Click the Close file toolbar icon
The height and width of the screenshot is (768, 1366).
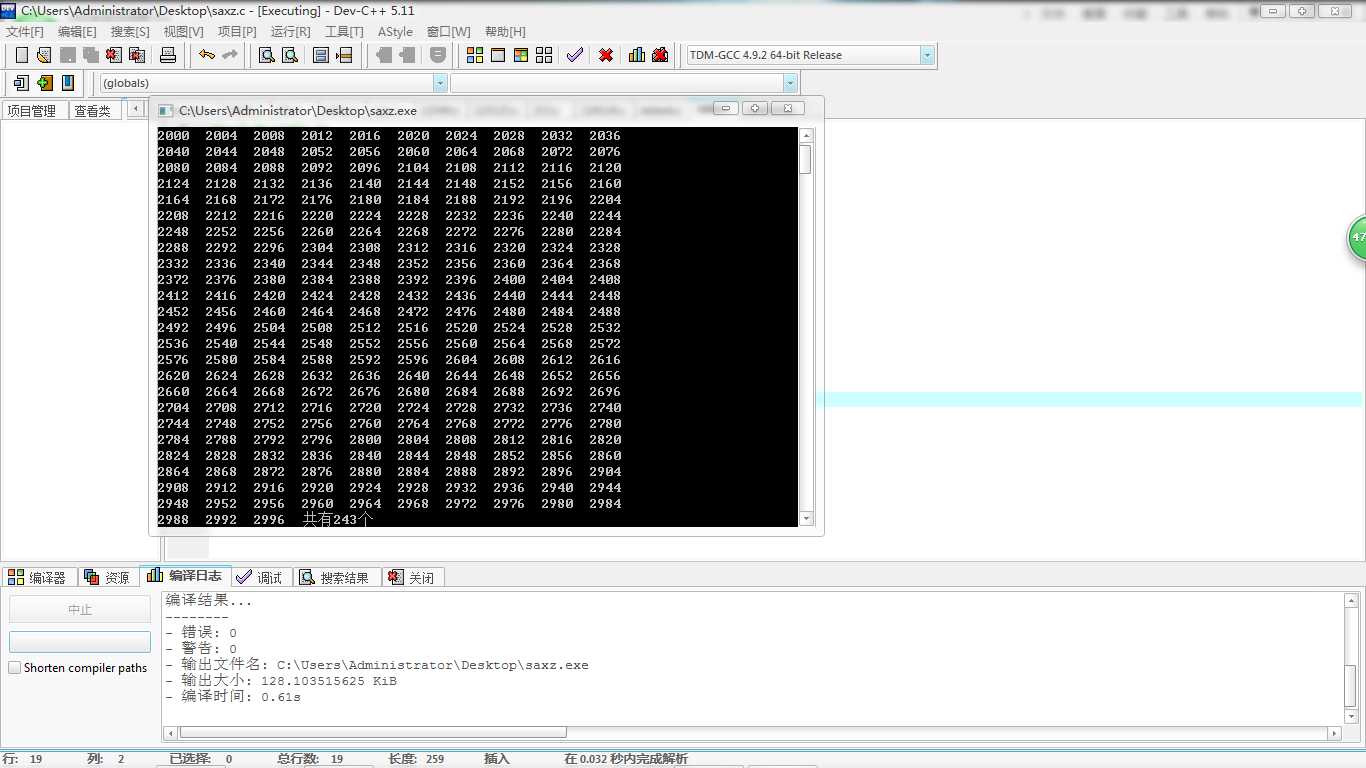point(113,55)
